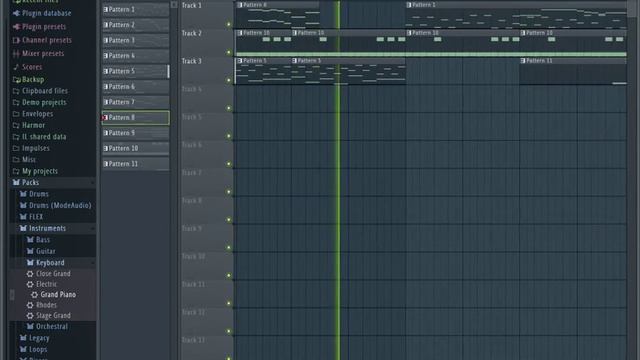Open Backup folder
This screenshot has height=360, width=640.
pos(33,80)
